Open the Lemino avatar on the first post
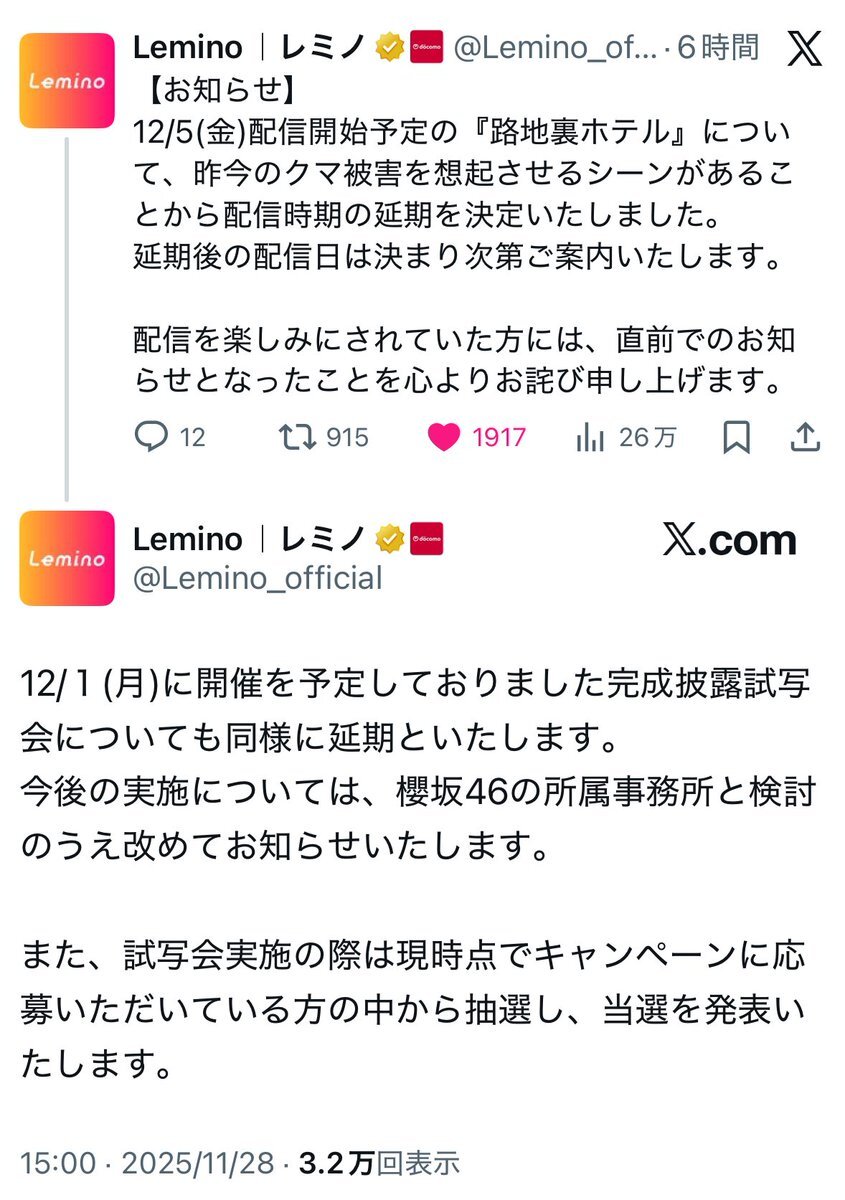The width and height of the screenshot is (845, 1200). click(x=67, y=80)
